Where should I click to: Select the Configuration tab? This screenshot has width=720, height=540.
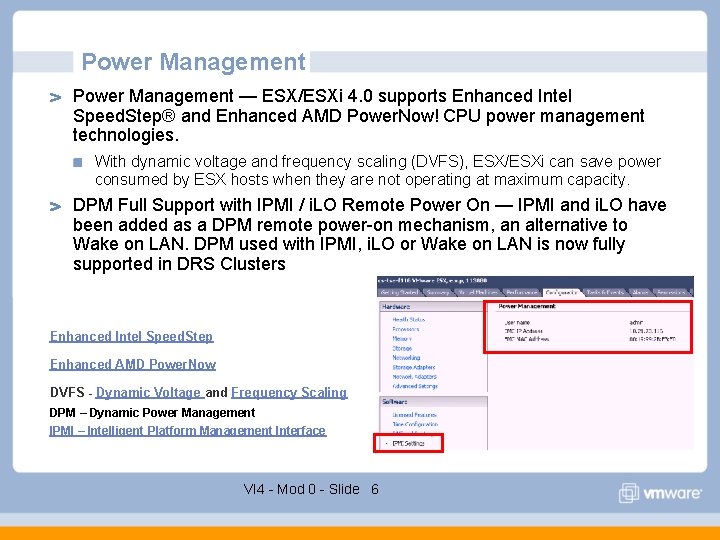[562, 292]
